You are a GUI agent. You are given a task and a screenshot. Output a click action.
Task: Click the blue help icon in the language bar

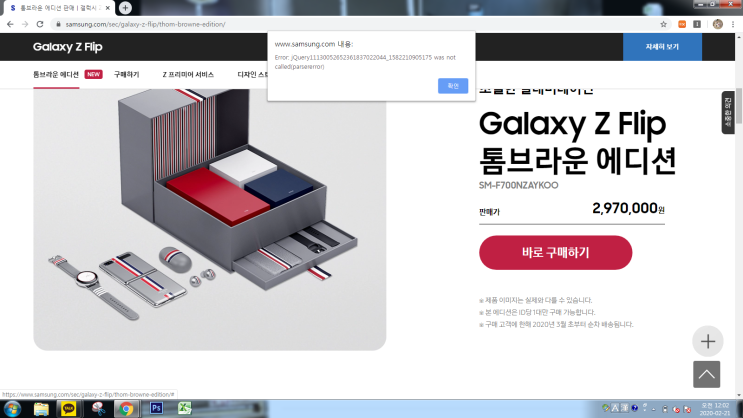pos(634,408)
